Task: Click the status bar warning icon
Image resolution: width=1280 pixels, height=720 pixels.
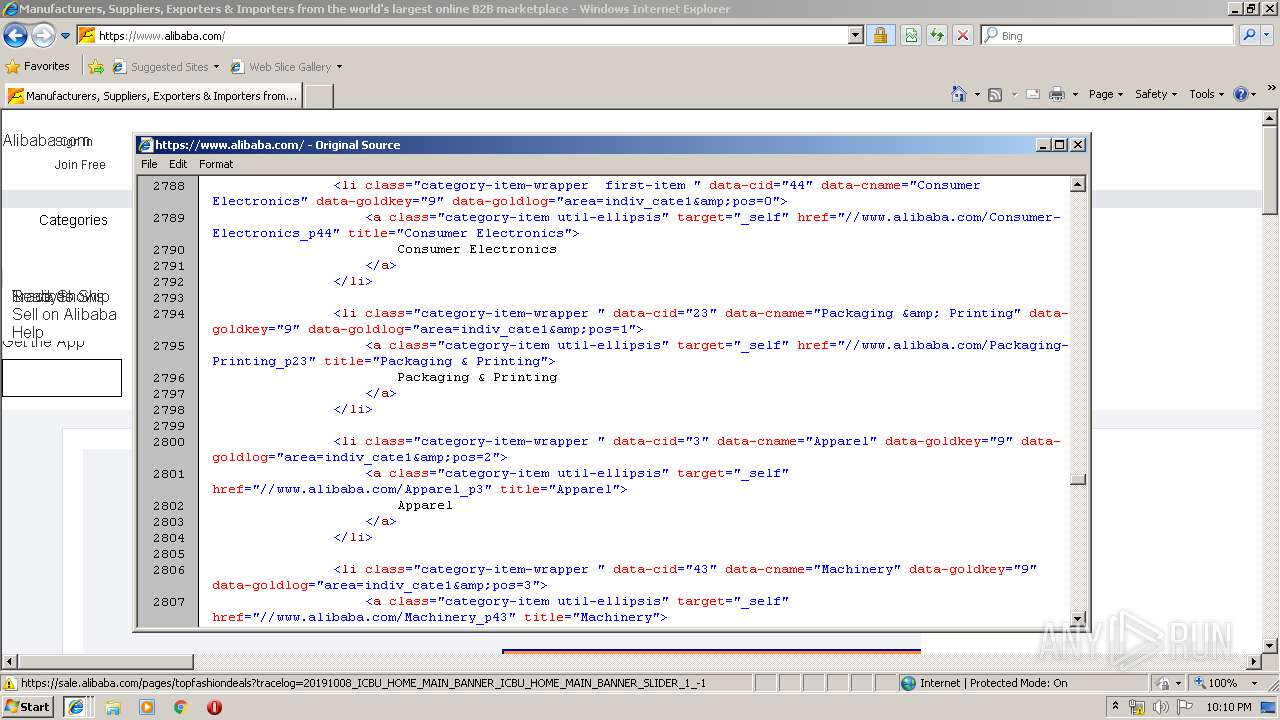Action: 10,683
